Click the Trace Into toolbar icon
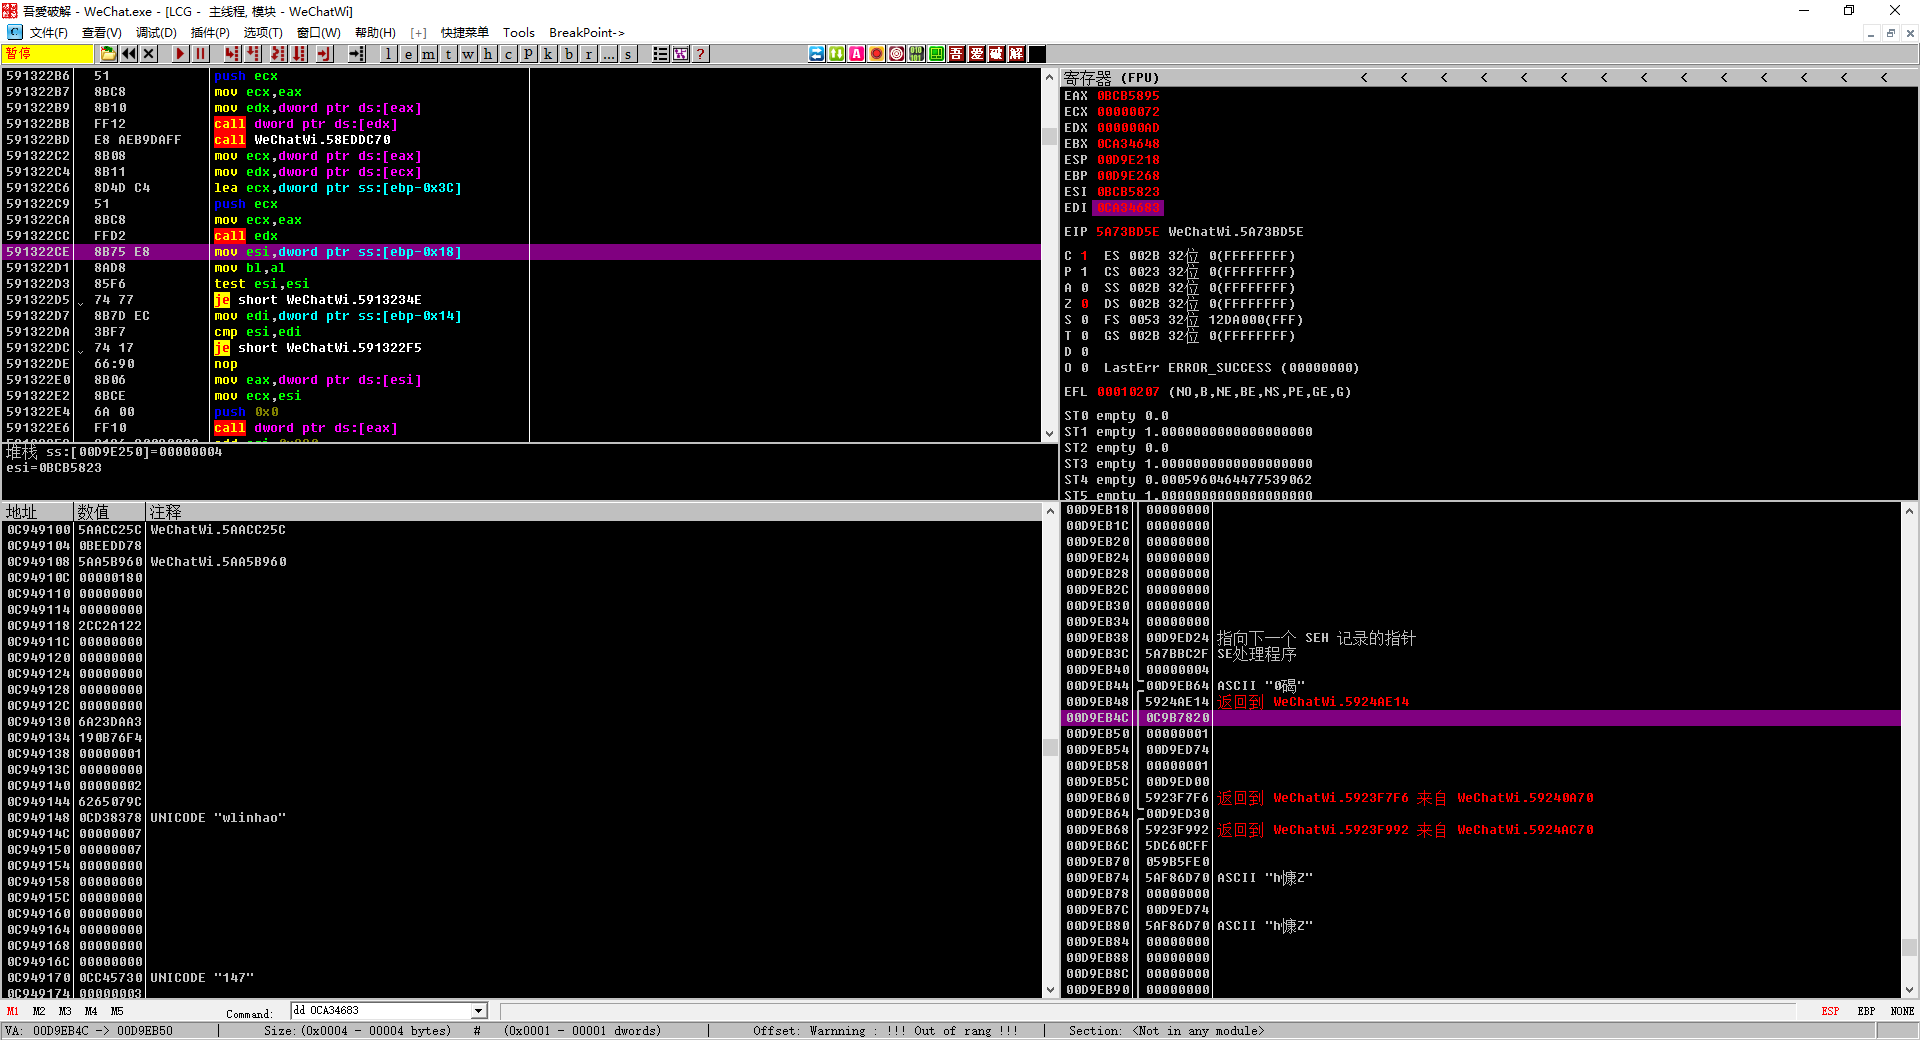The image size is (1920, 1040). [x=278, y=54]
